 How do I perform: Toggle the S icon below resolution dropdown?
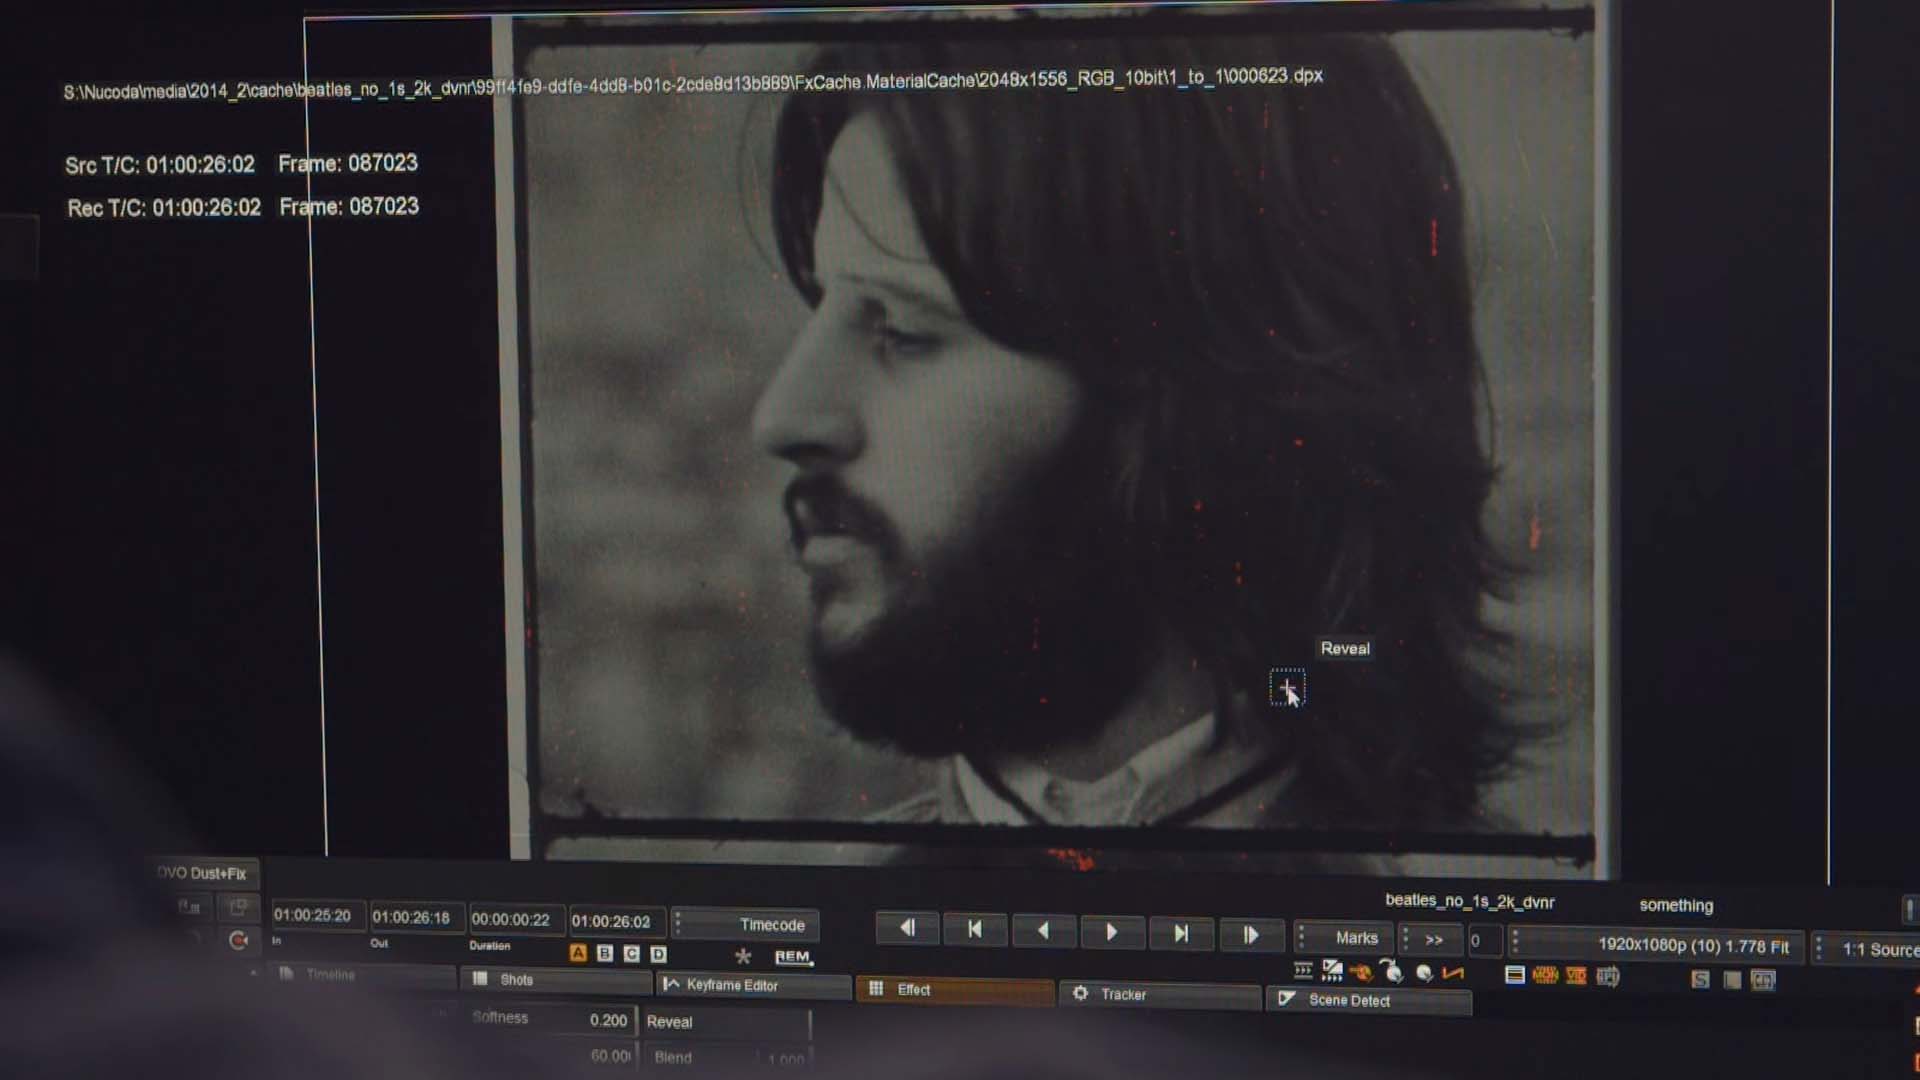(x=1700, y=980)
